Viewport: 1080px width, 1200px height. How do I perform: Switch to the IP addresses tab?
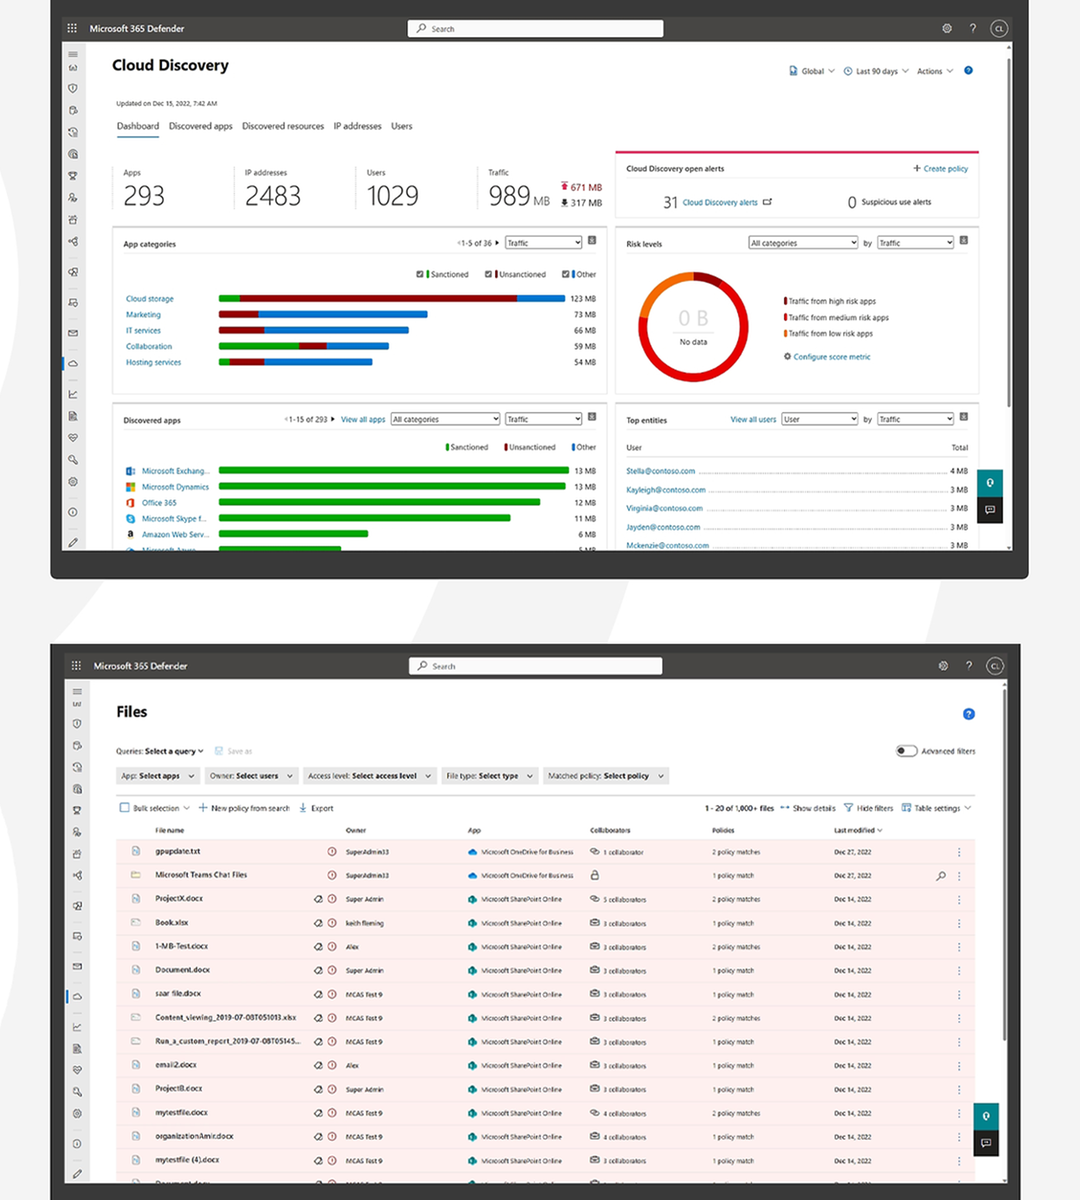(357, 126)
